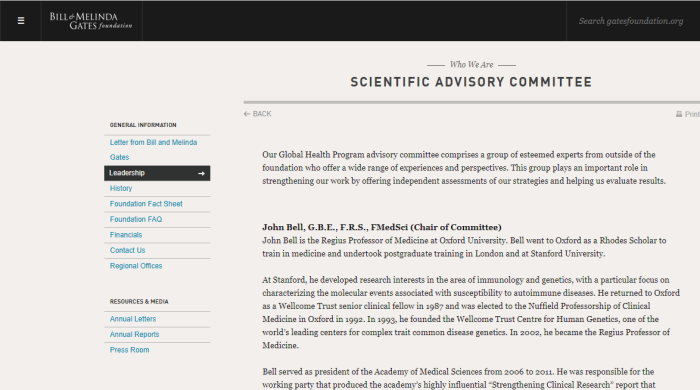Click the arrow on the Leadership item
Viewport: 700px width, 390px height.
click(201, 173)
